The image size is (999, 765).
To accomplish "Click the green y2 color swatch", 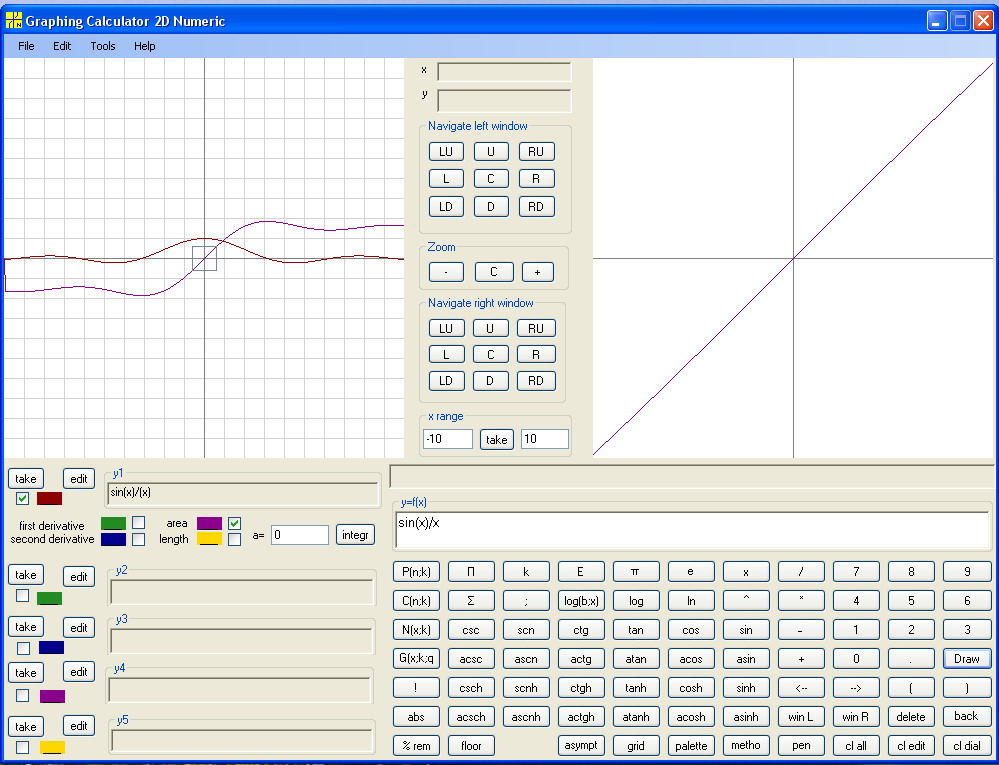I will pos(49,598).
